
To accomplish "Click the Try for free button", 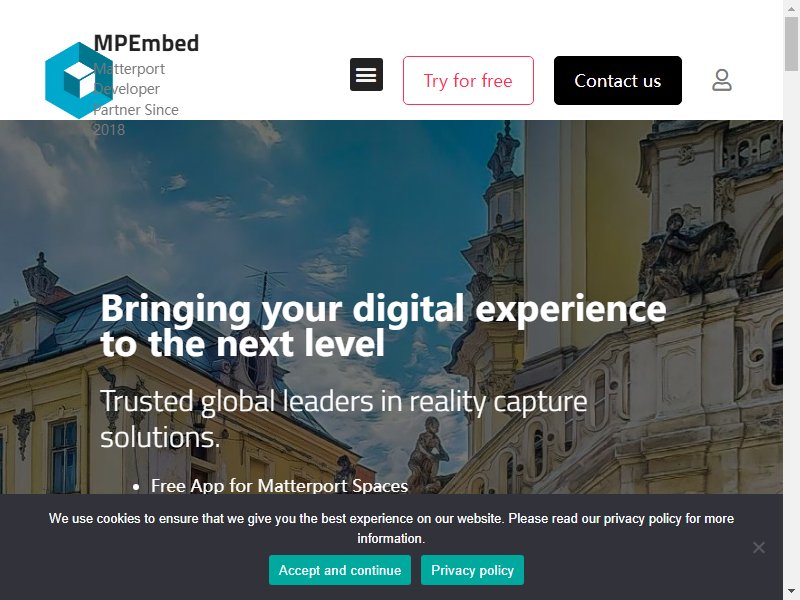I will [468, 81].
